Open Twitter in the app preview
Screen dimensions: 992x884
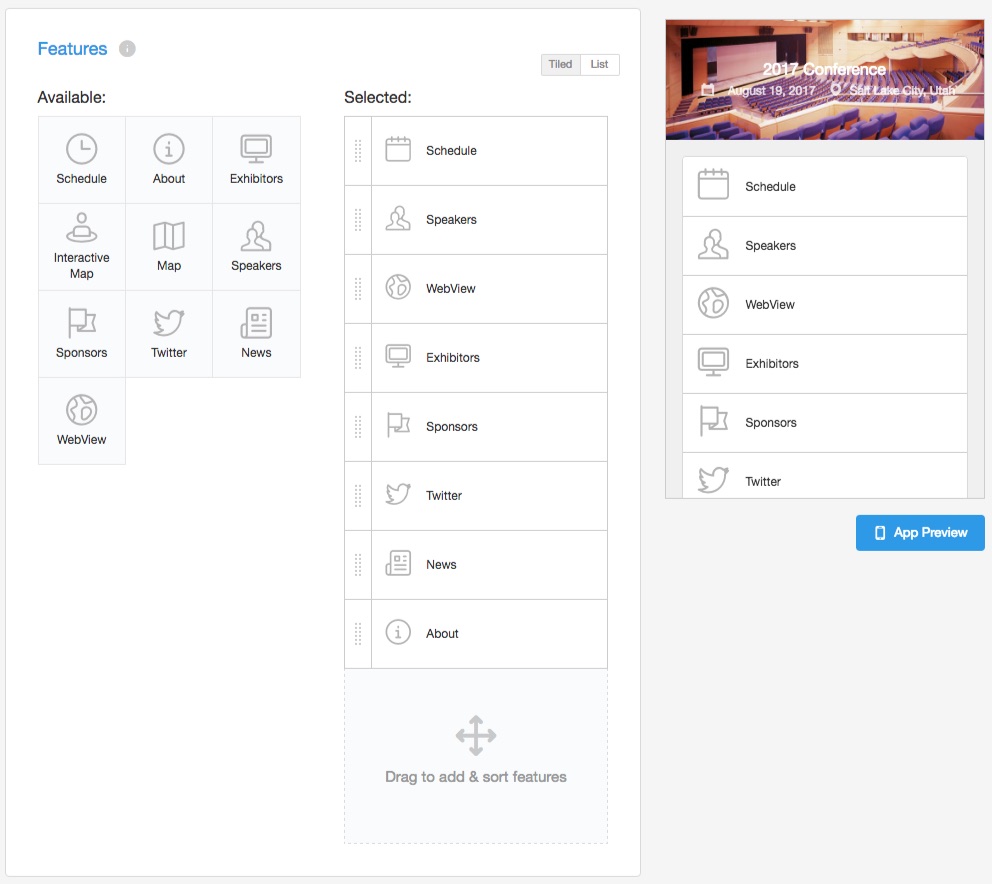point(825,476)
